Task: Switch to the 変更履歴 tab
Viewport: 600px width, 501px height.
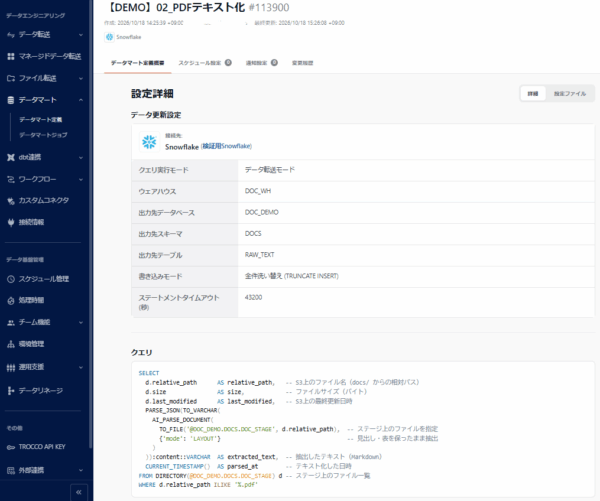Action: 302,63
